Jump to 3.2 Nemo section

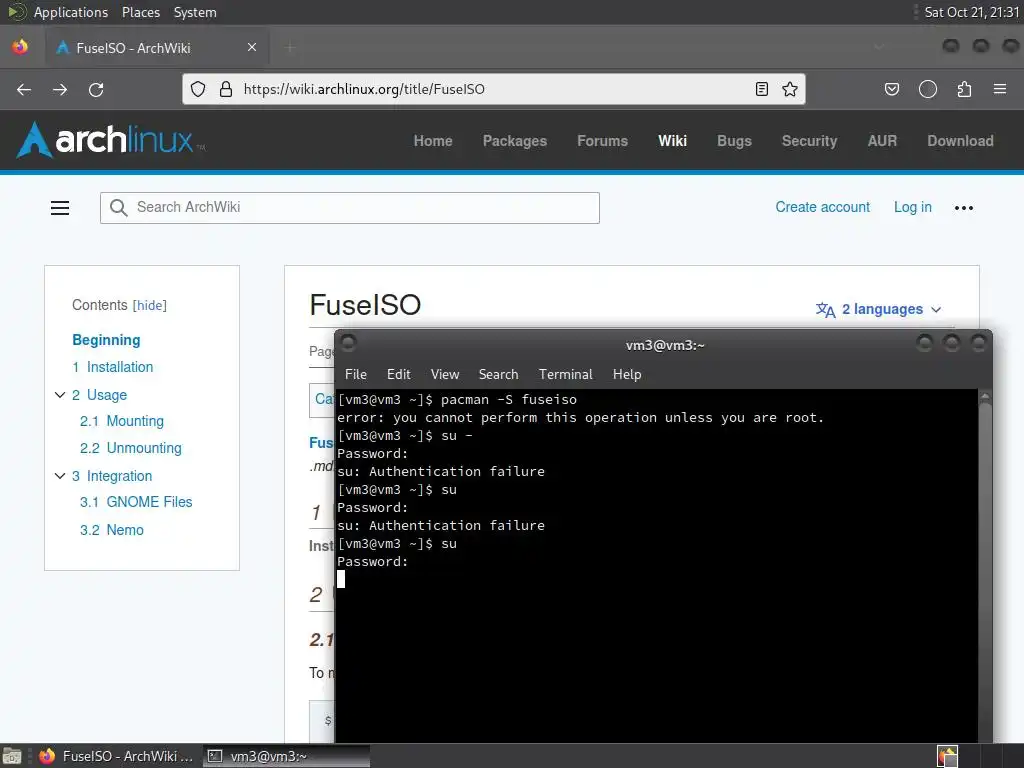112,530
